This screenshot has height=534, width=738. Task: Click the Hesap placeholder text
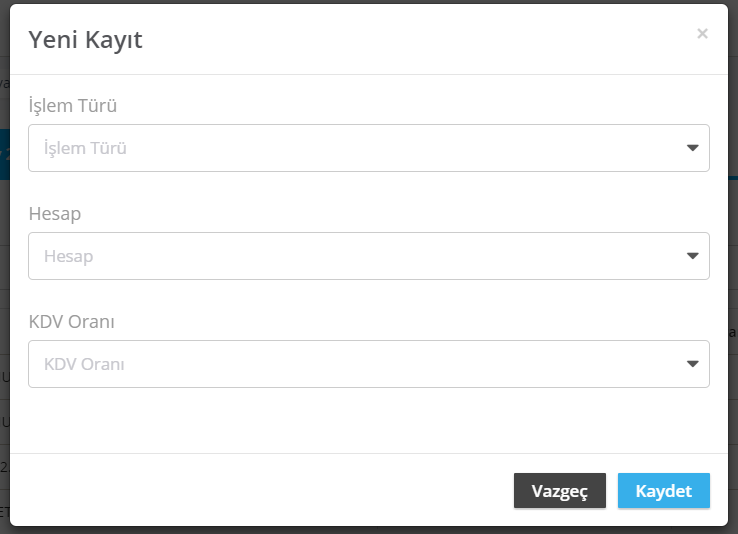[x=69, y=256]
